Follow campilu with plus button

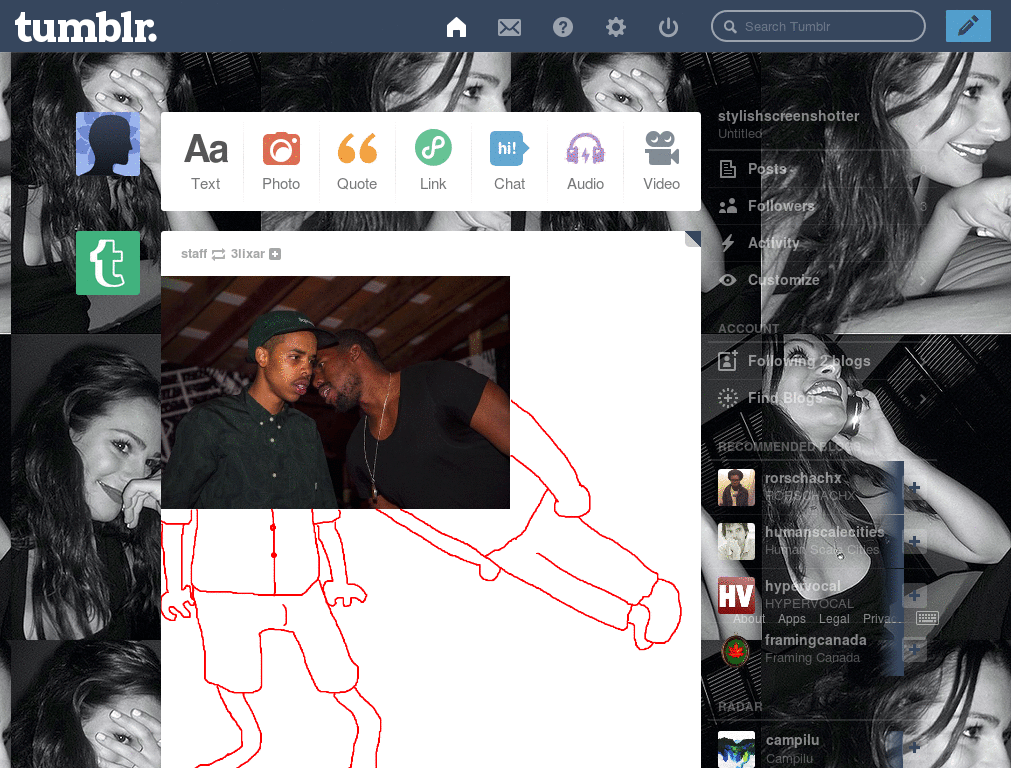pyautogui.click(x=914, y=748)
